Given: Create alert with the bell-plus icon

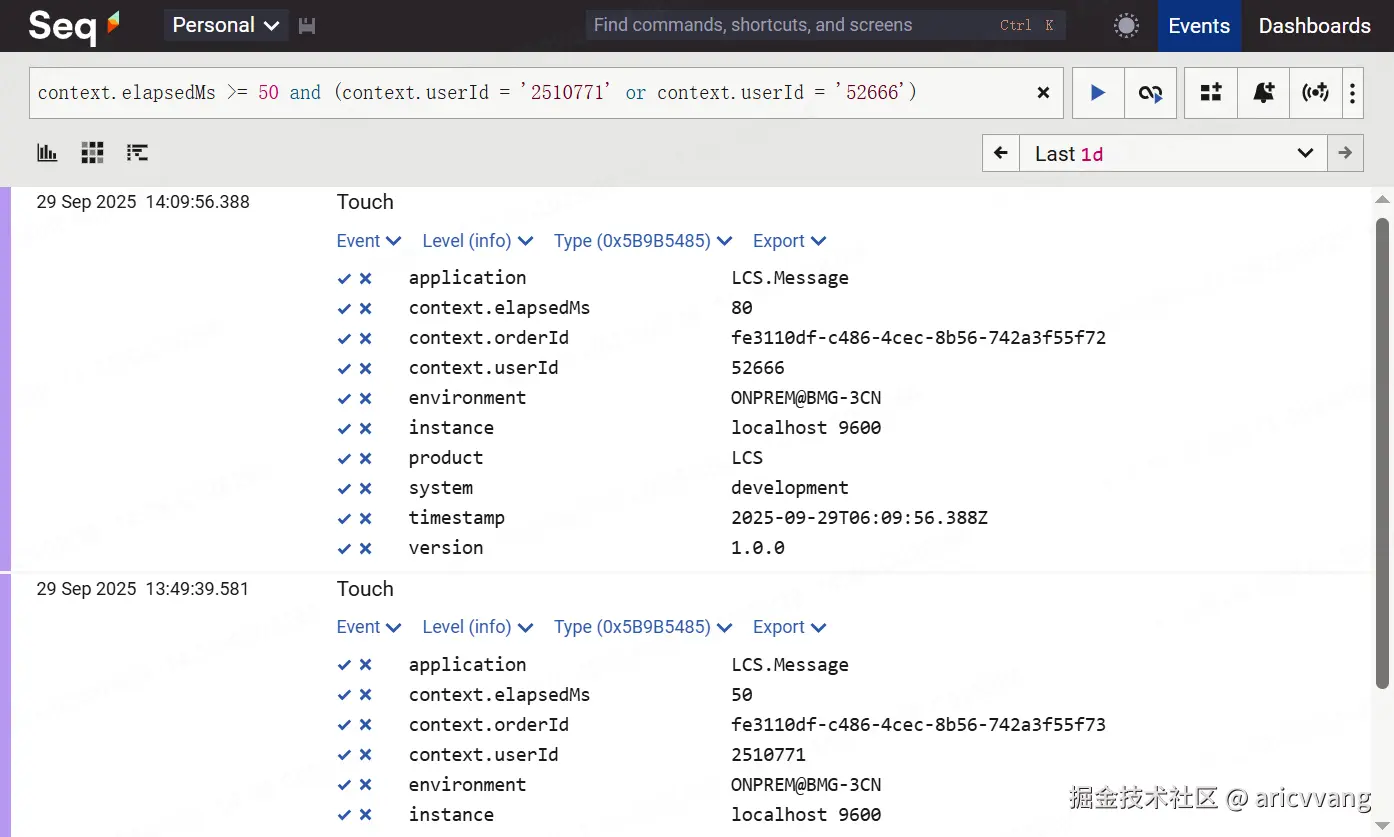Looking at the screenshot, I should 1263,93.
